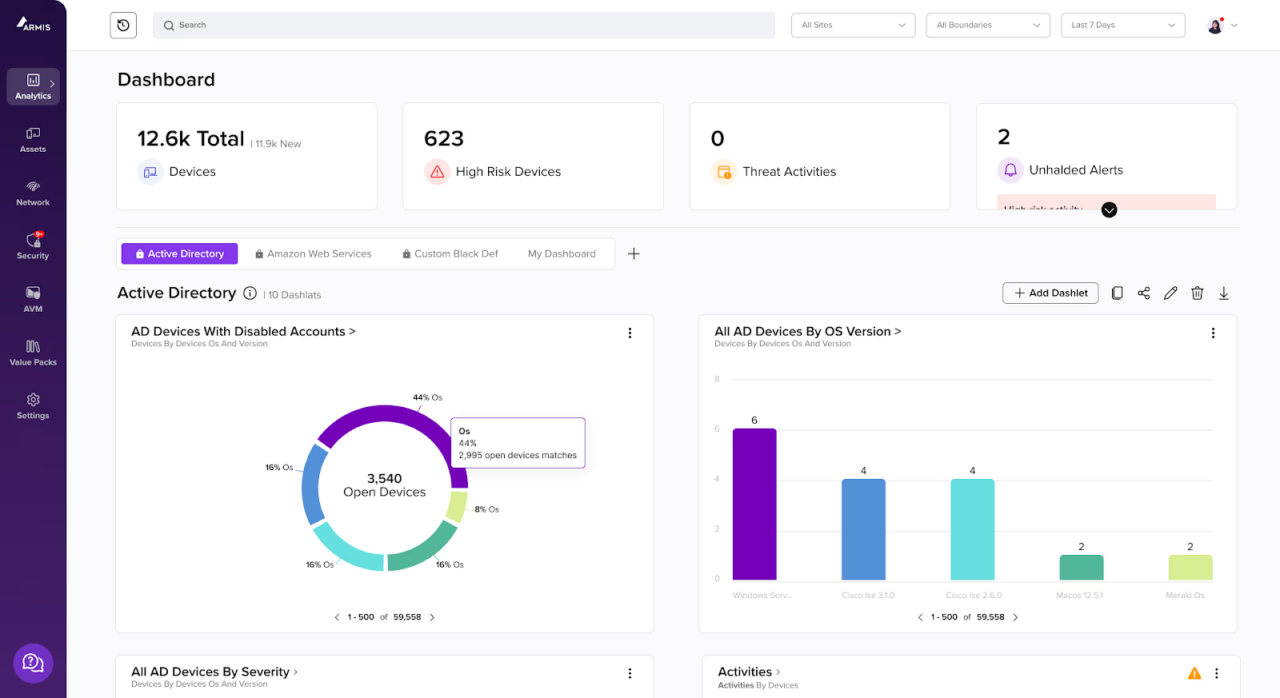Click the share dashboard icon

click(1144, 293)
